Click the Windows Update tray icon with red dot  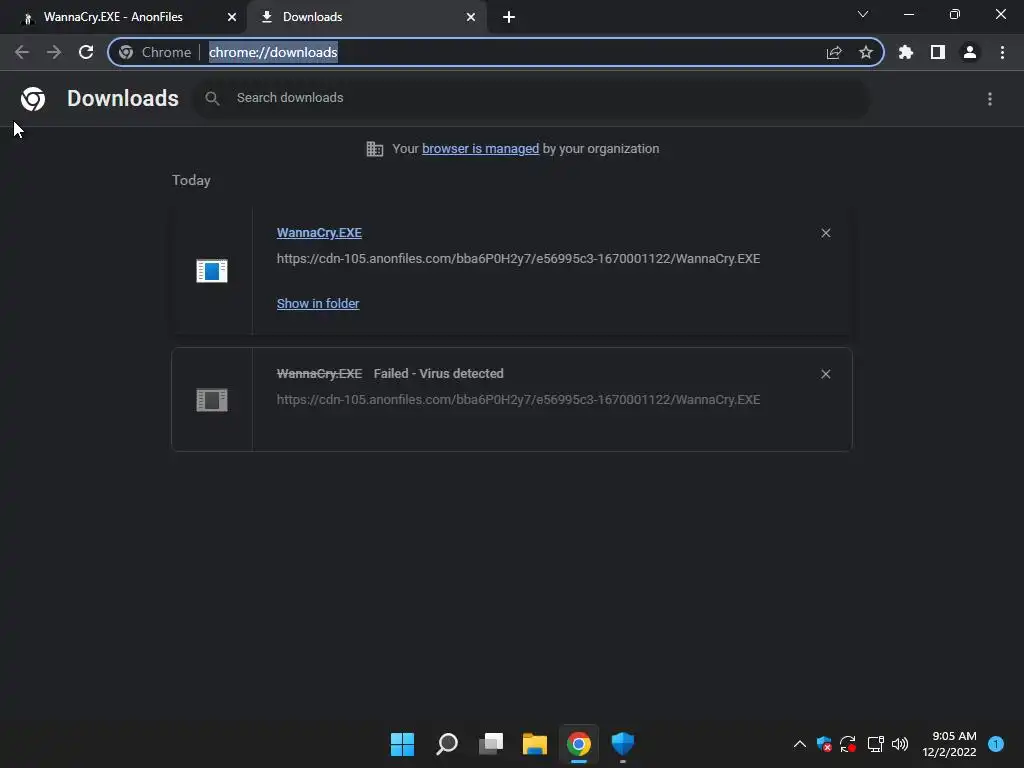click(x=848, y=744)
